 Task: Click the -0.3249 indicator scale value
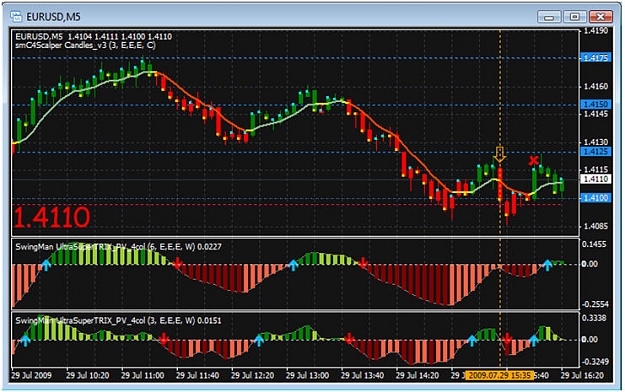click(x=595, y=362)
